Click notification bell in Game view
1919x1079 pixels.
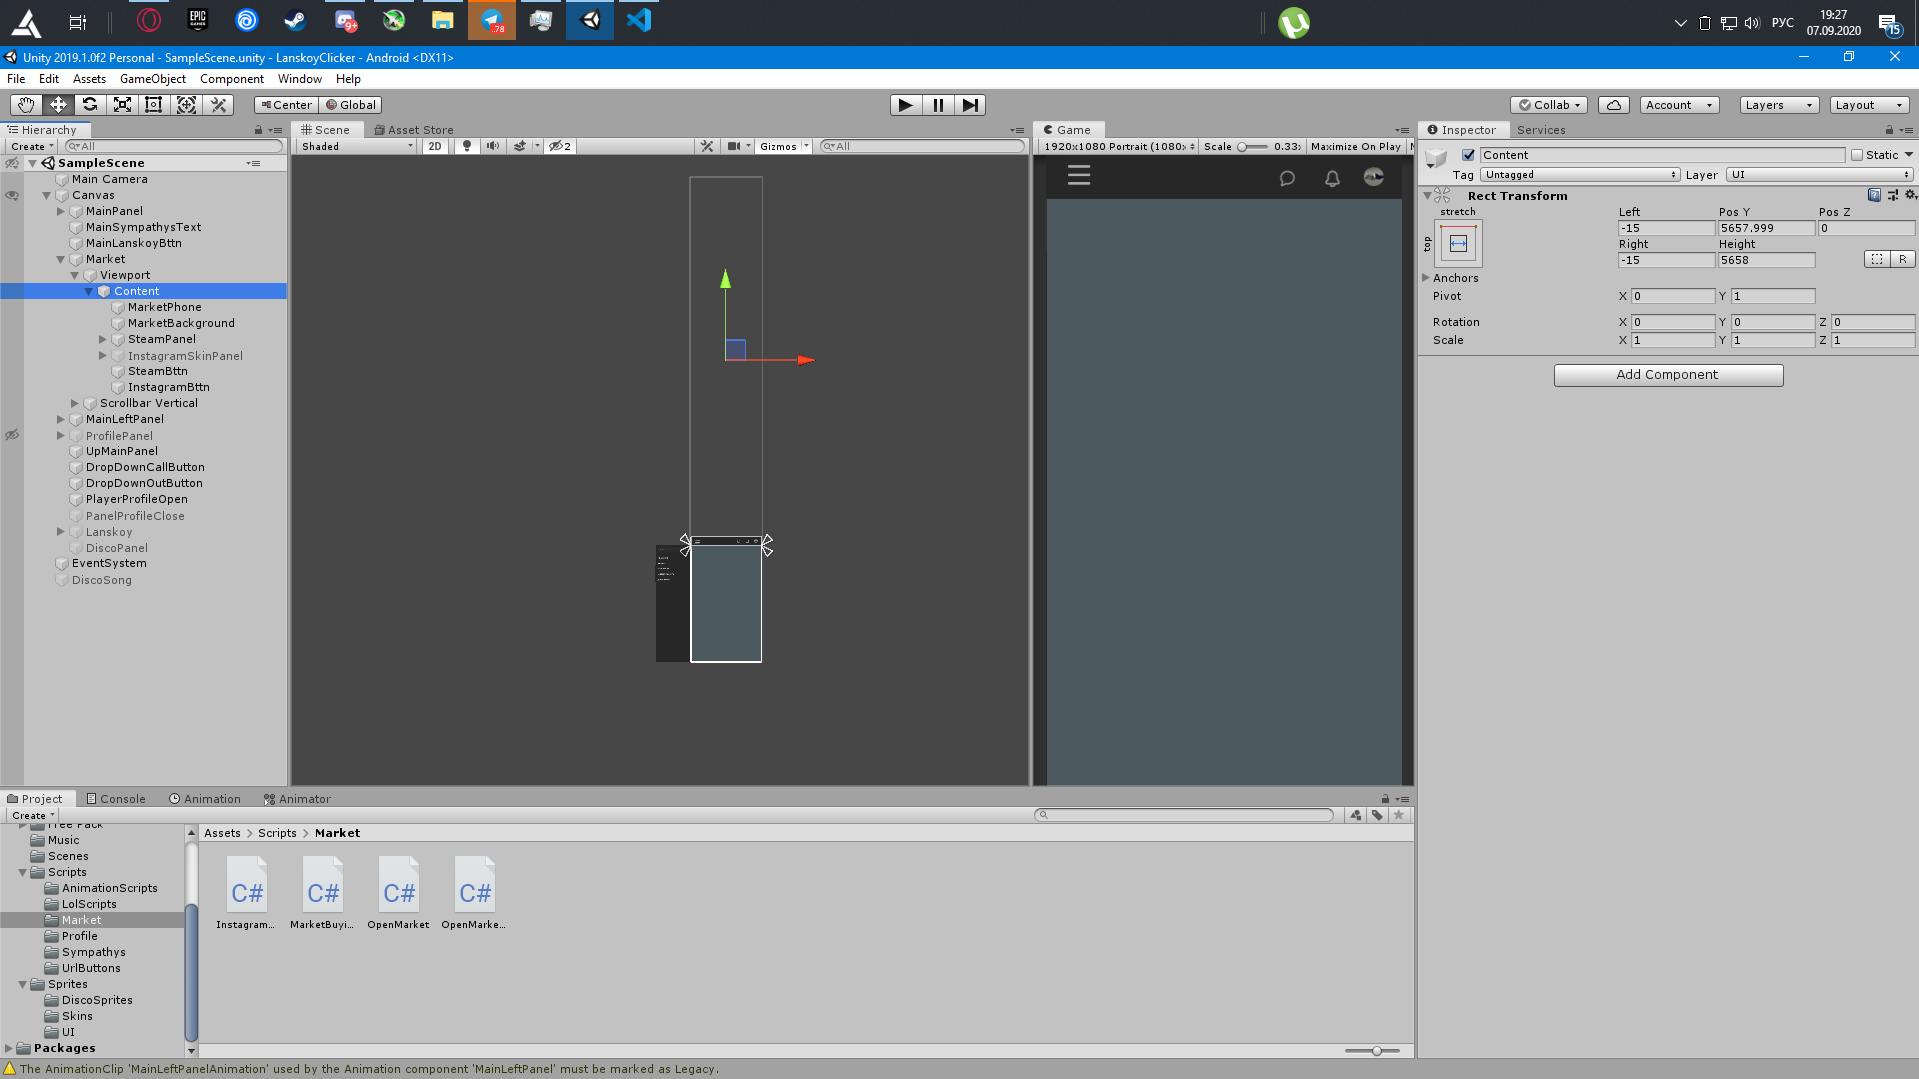(x=1332, y=178)
